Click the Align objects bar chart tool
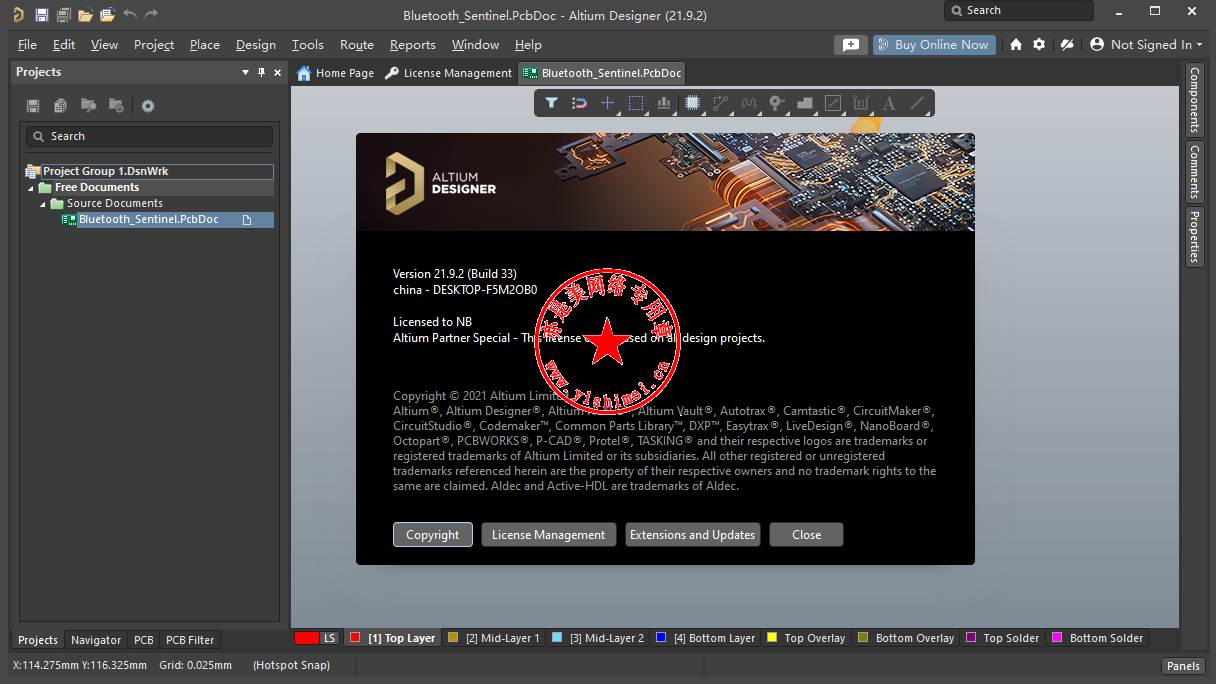1216x684 pixels. pyautogui.click(x=663, y=103)
